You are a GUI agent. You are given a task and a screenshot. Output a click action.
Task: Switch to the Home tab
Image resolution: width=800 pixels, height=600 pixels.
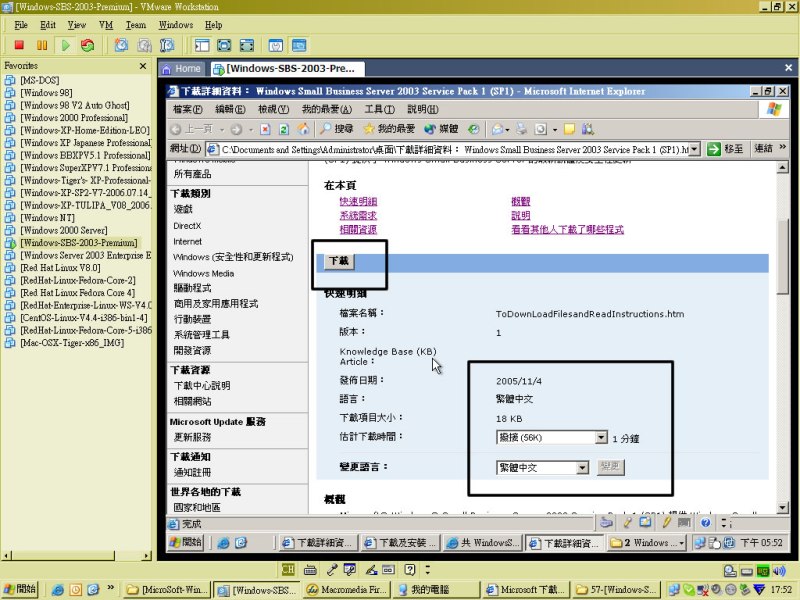182,68
